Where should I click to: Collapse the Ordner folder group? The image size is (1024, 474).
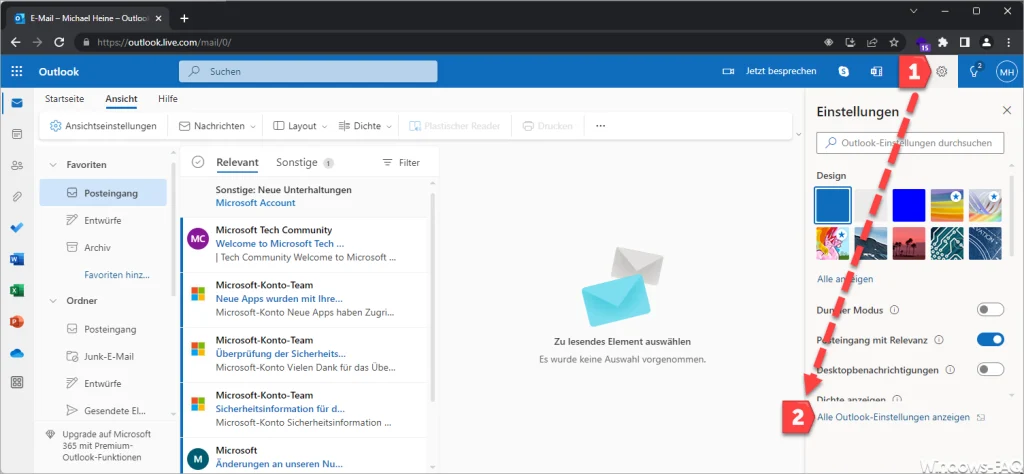(54, 301)
